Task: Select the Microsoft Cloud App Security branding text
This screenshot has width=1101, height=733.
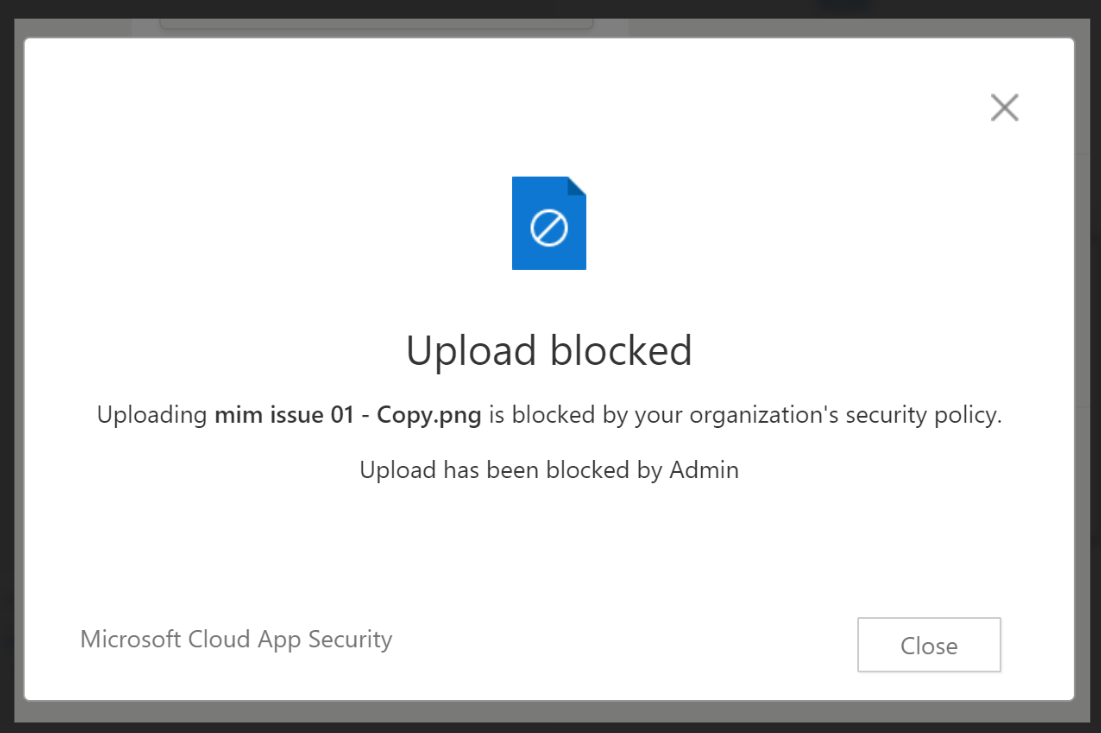Action: point(235,639)
